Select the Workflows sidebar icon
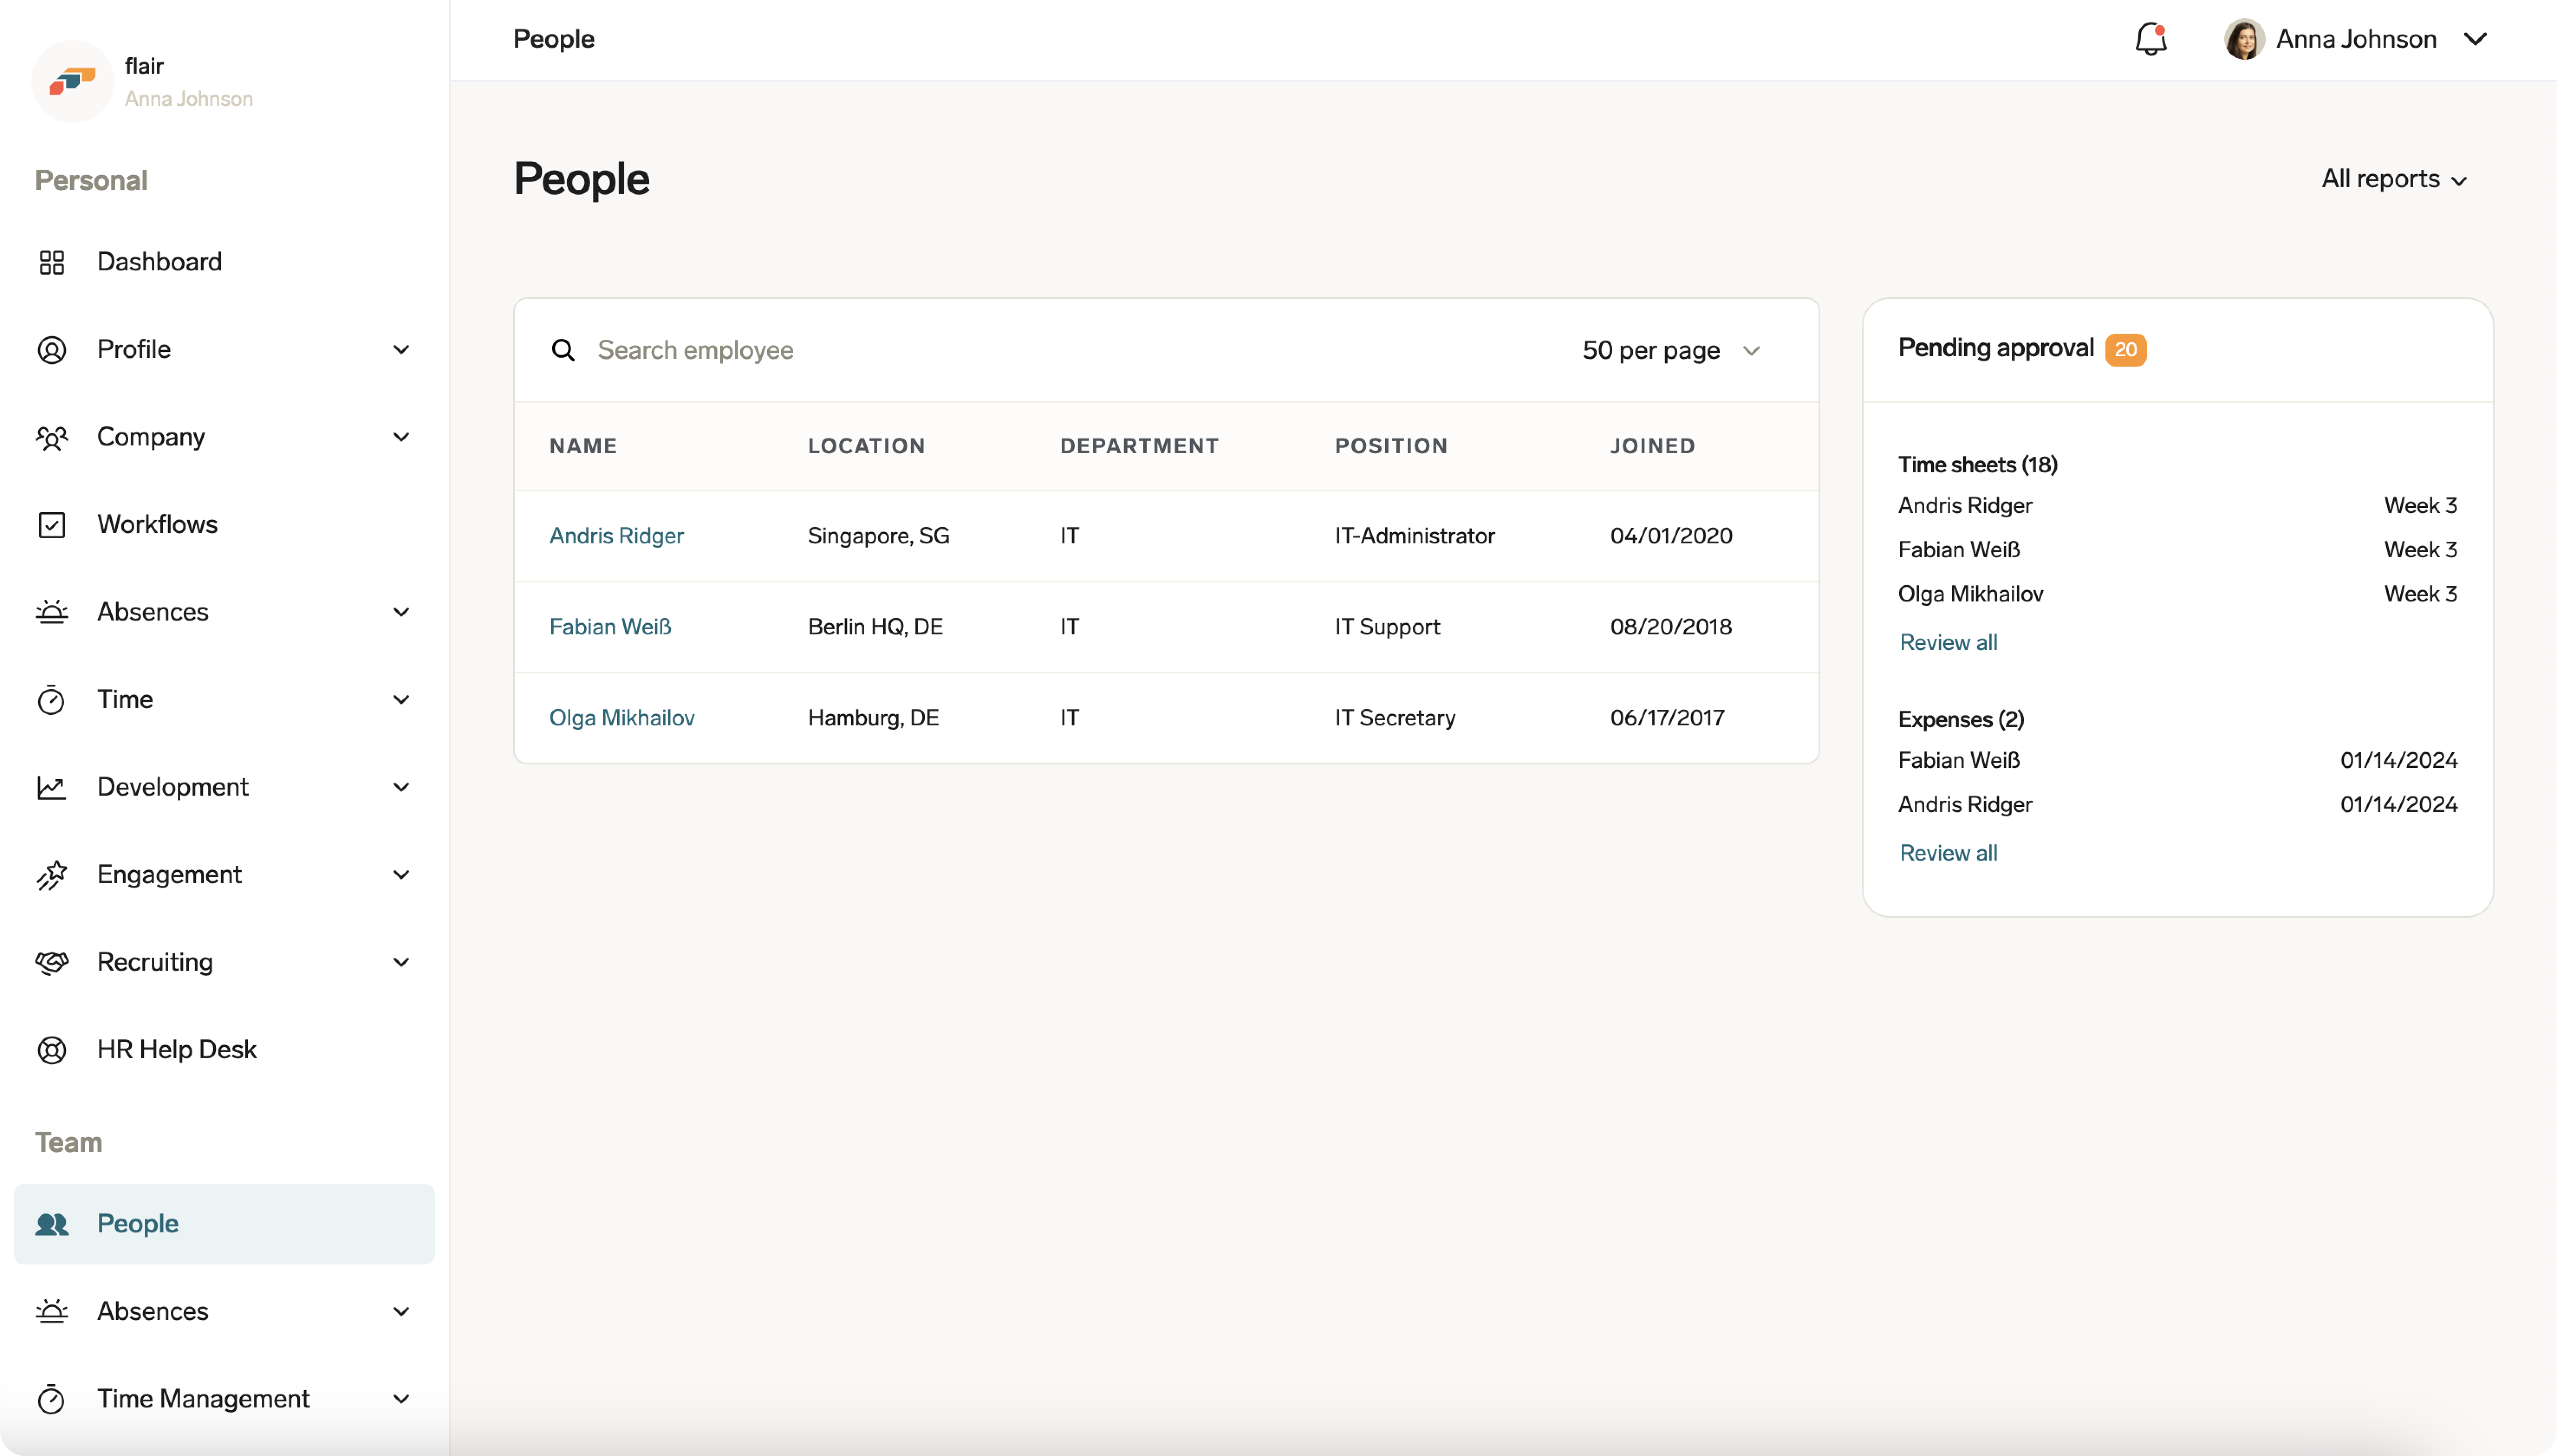The height and width of the screenshot is (1456, 2557). [53, 524]
